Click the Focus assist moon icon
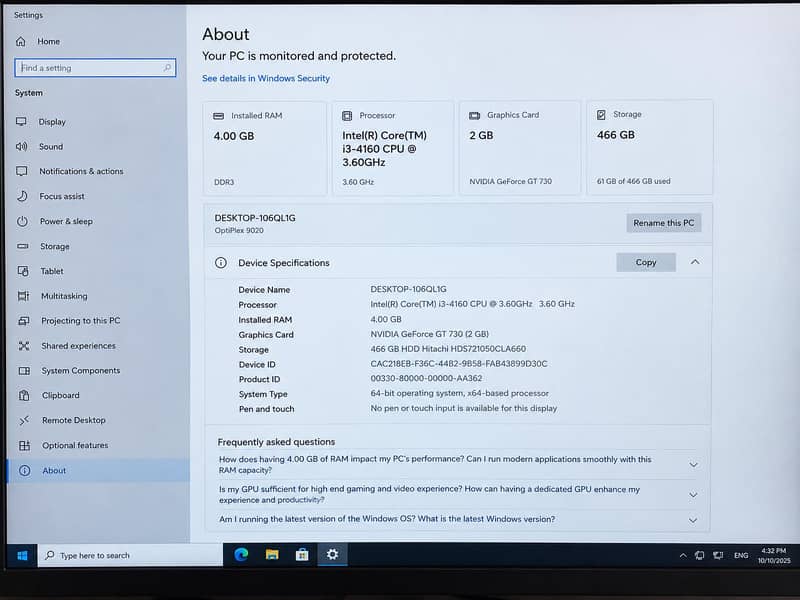Image resolution: width=800 pixels, height=600 pixels. point(22,196)
